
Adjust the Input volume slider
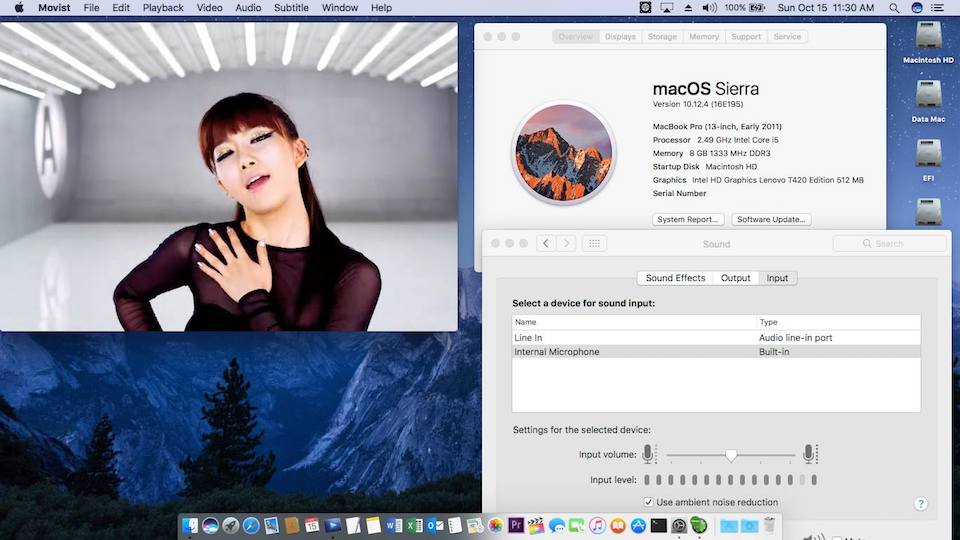(x=730, y=455)
